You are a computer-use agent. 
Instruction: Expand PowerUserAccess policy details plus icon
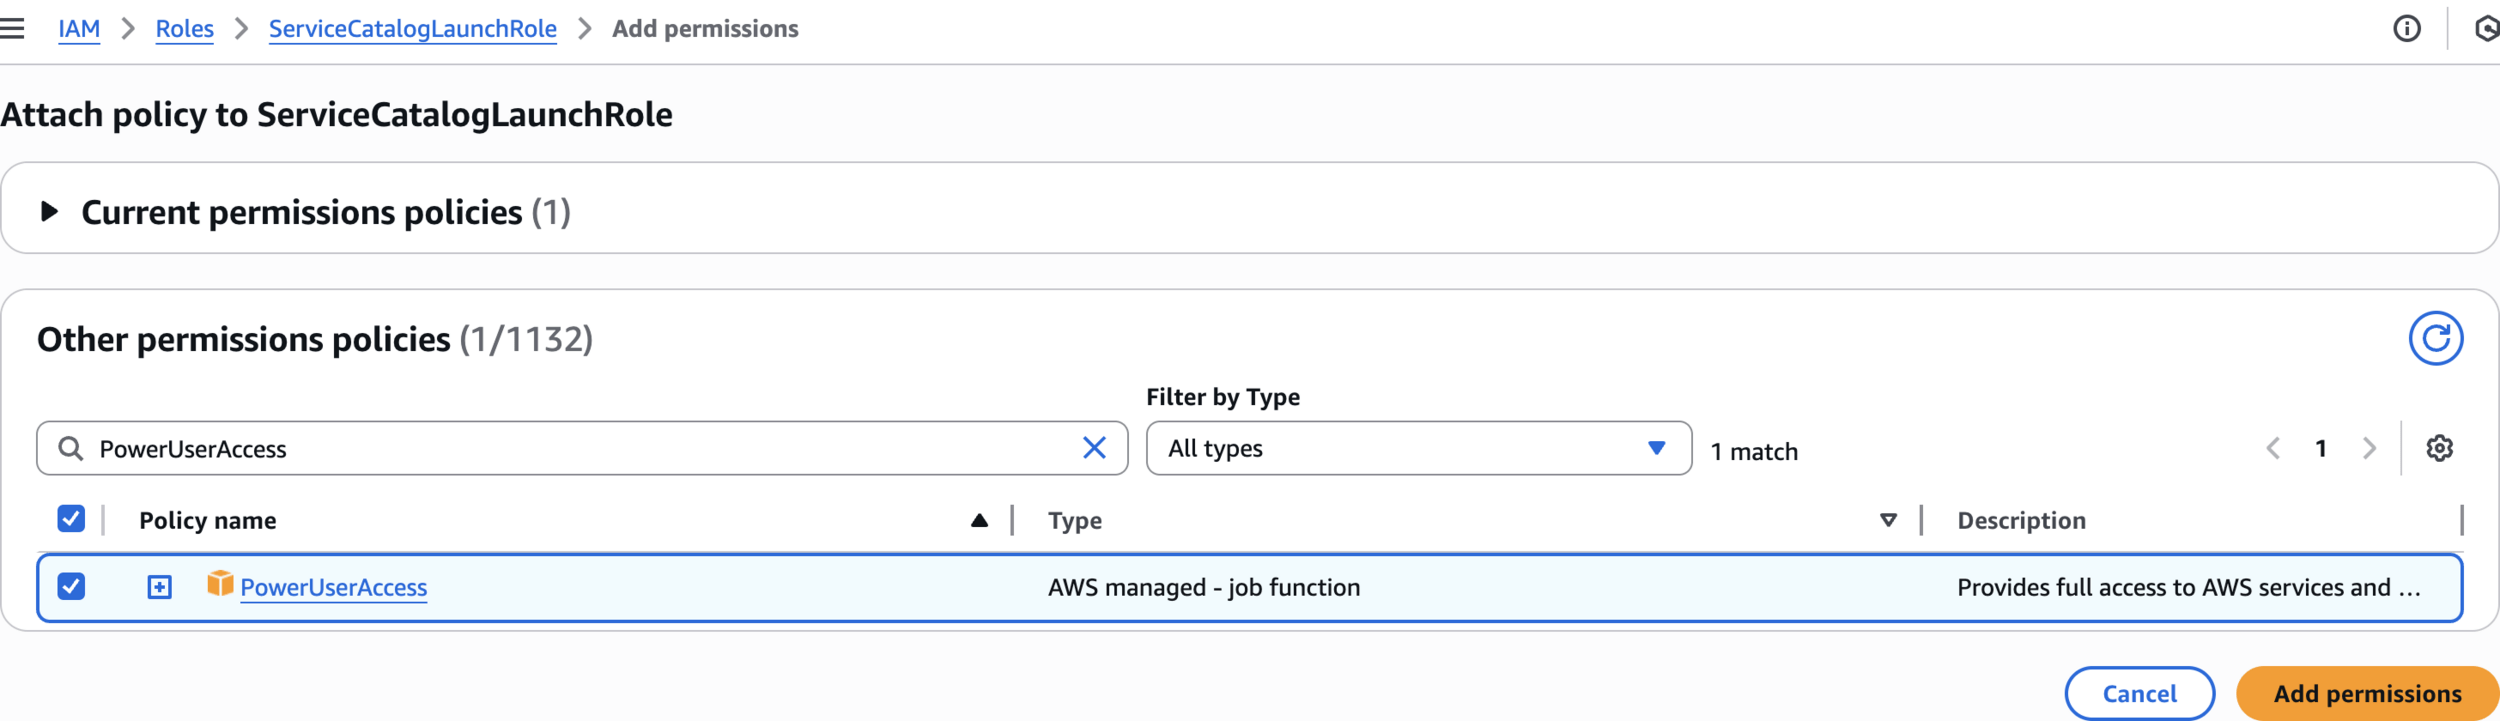pos(160,587)
